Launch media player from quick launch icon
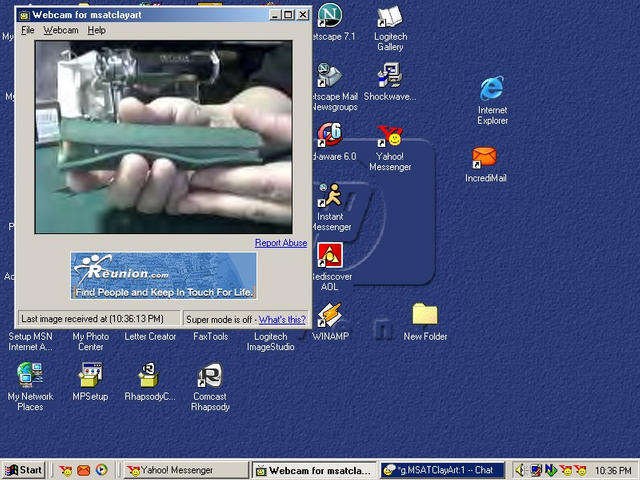 coord(102,470)
